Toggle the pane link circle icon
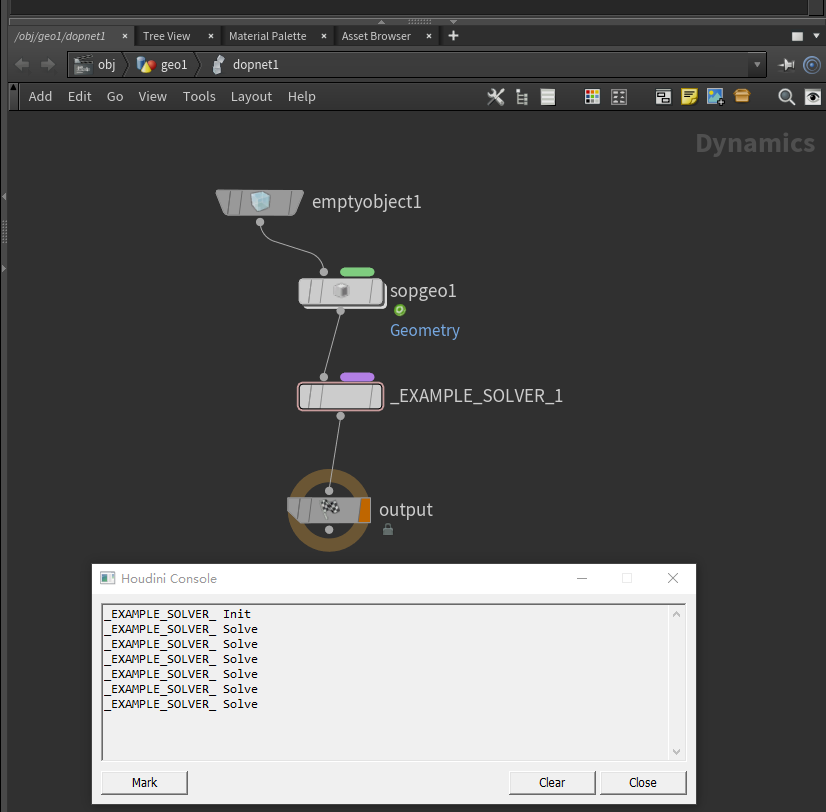This screenshot has width=826, height=812. pos(812,65)
